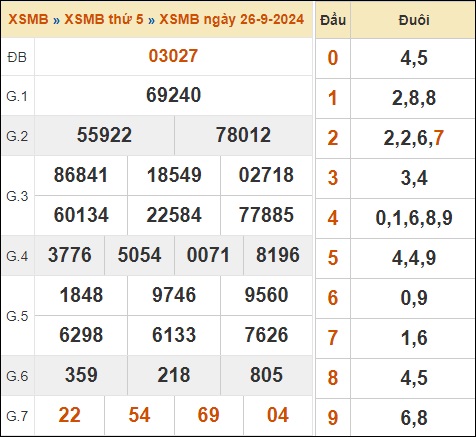Select special prize number 03027

173,56
